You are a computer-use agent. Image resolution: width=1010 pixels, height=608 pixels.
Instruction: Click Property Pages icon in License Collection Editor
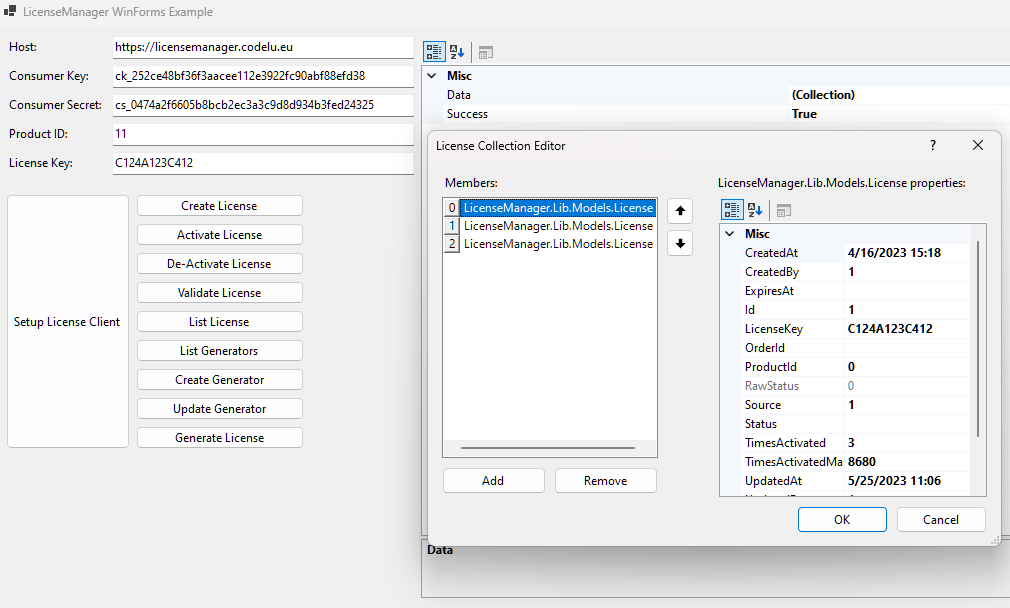(x=784, y=210)
